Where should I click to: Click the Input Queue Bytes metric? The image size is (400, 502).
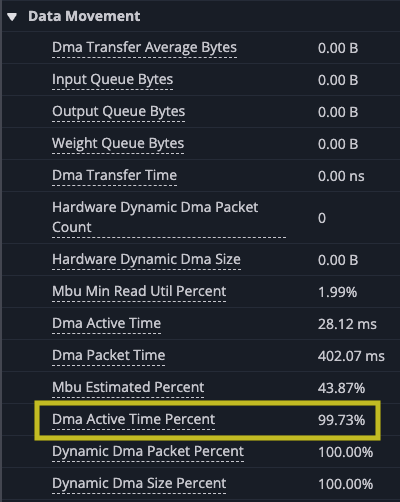112,80
